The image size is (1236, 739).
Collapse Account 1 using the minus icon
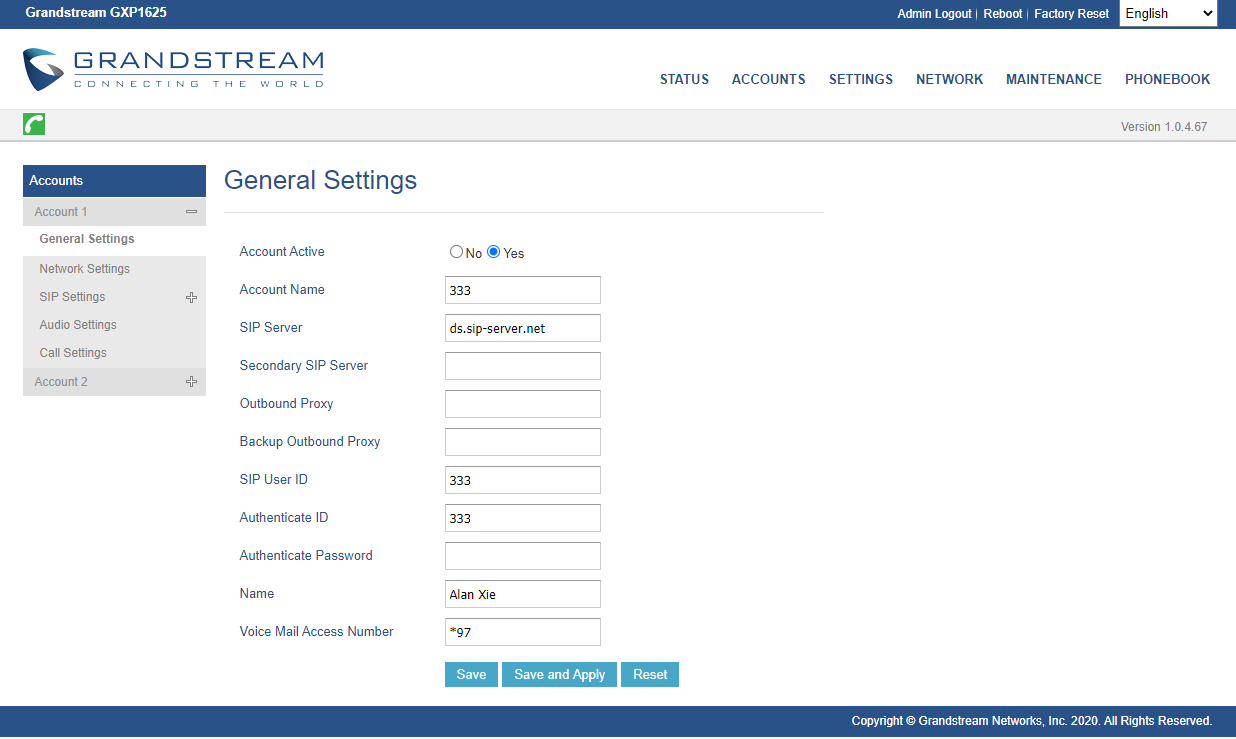click(x=191, y=212)
